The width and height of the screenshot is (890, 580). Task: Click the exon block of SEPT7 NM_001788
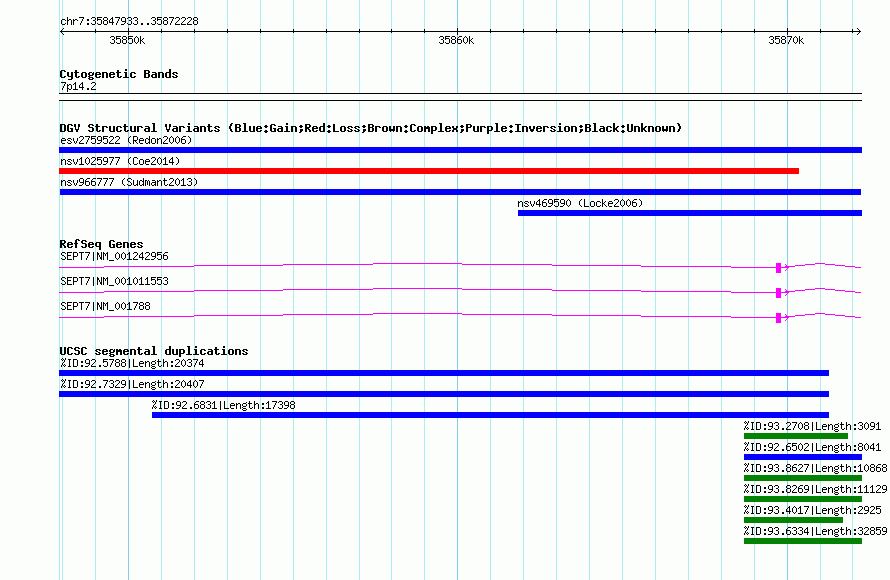pyautogui.click(x=778, y=318)
